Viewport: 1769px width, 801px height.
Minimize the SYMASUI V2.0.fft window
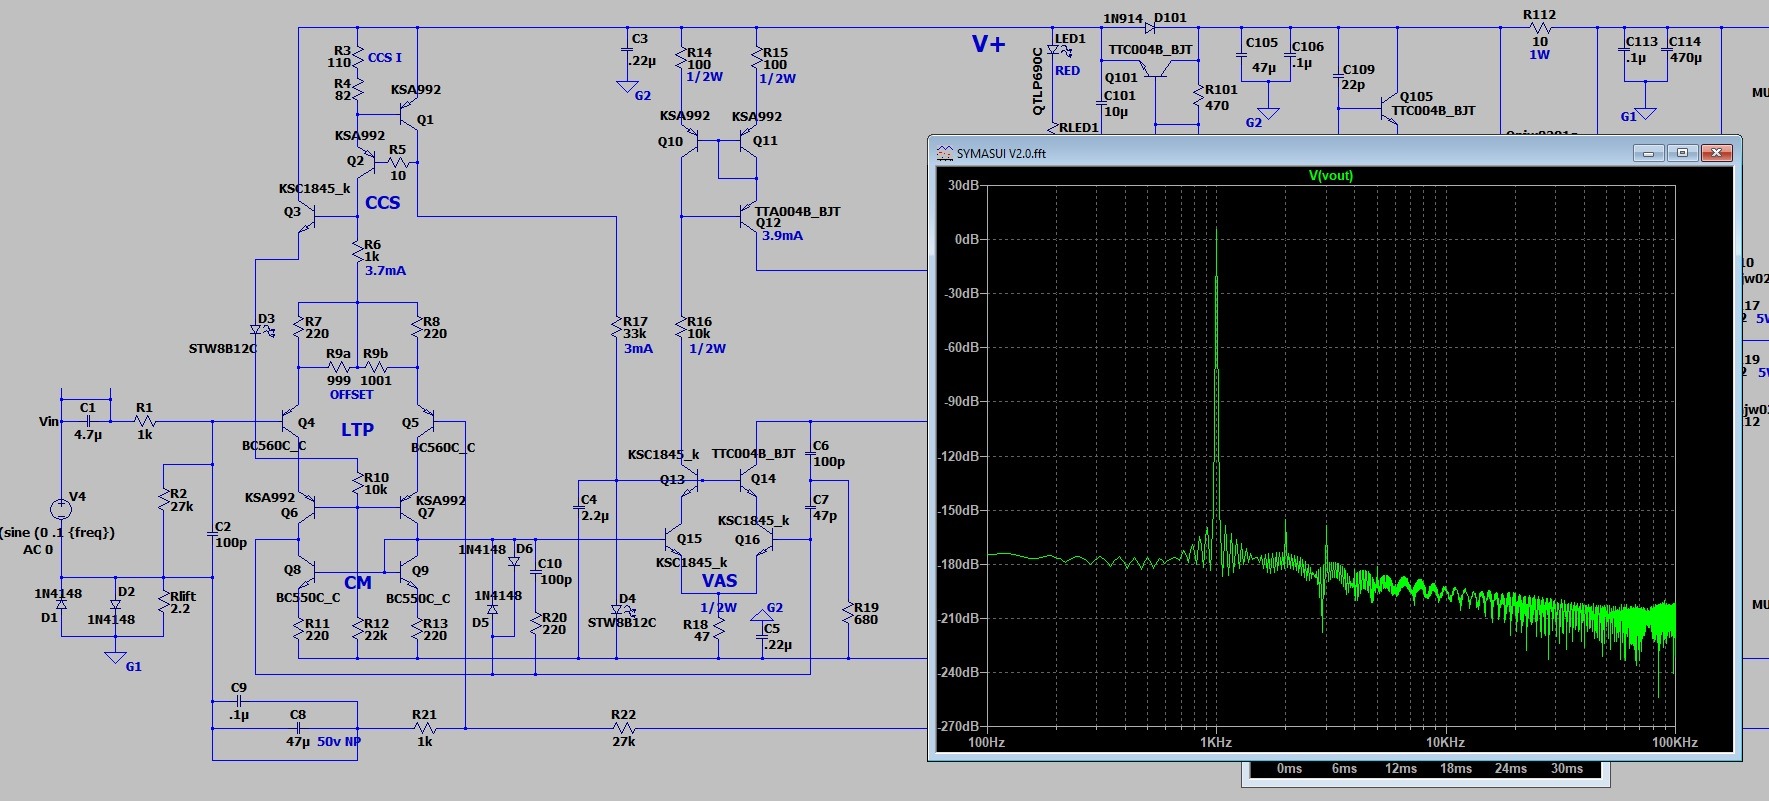click(x=1648, y=153)
